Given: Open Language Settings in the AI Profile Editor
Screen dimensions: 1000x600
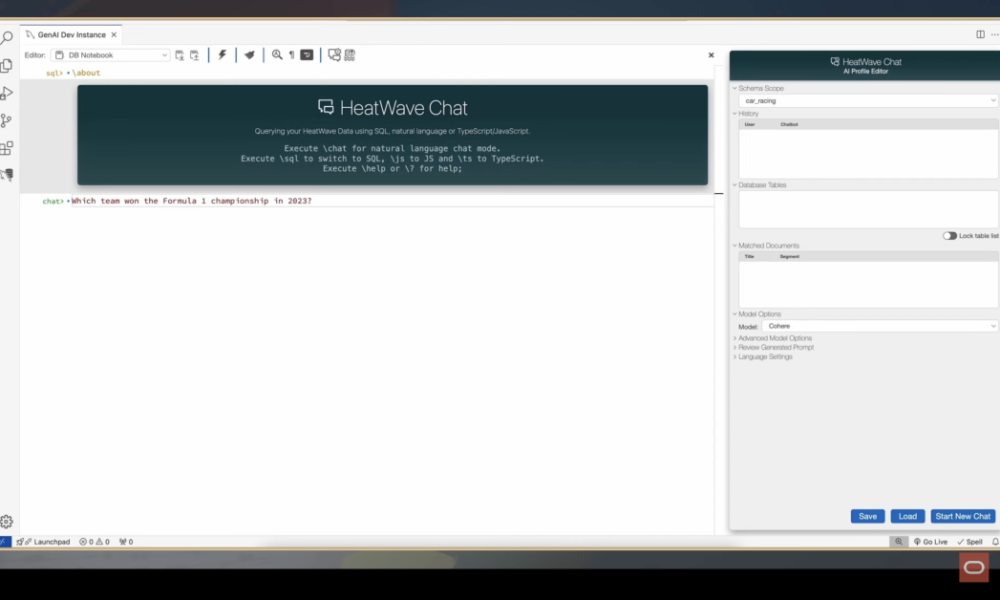Looking at the screenshot, I should [x=766, y=357].
